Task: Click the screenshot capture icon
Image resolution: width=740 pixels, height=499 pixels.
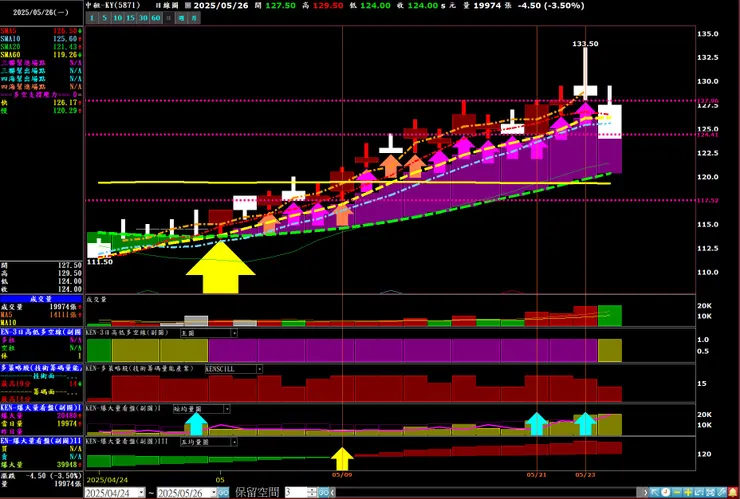Action: pos(710,492)
